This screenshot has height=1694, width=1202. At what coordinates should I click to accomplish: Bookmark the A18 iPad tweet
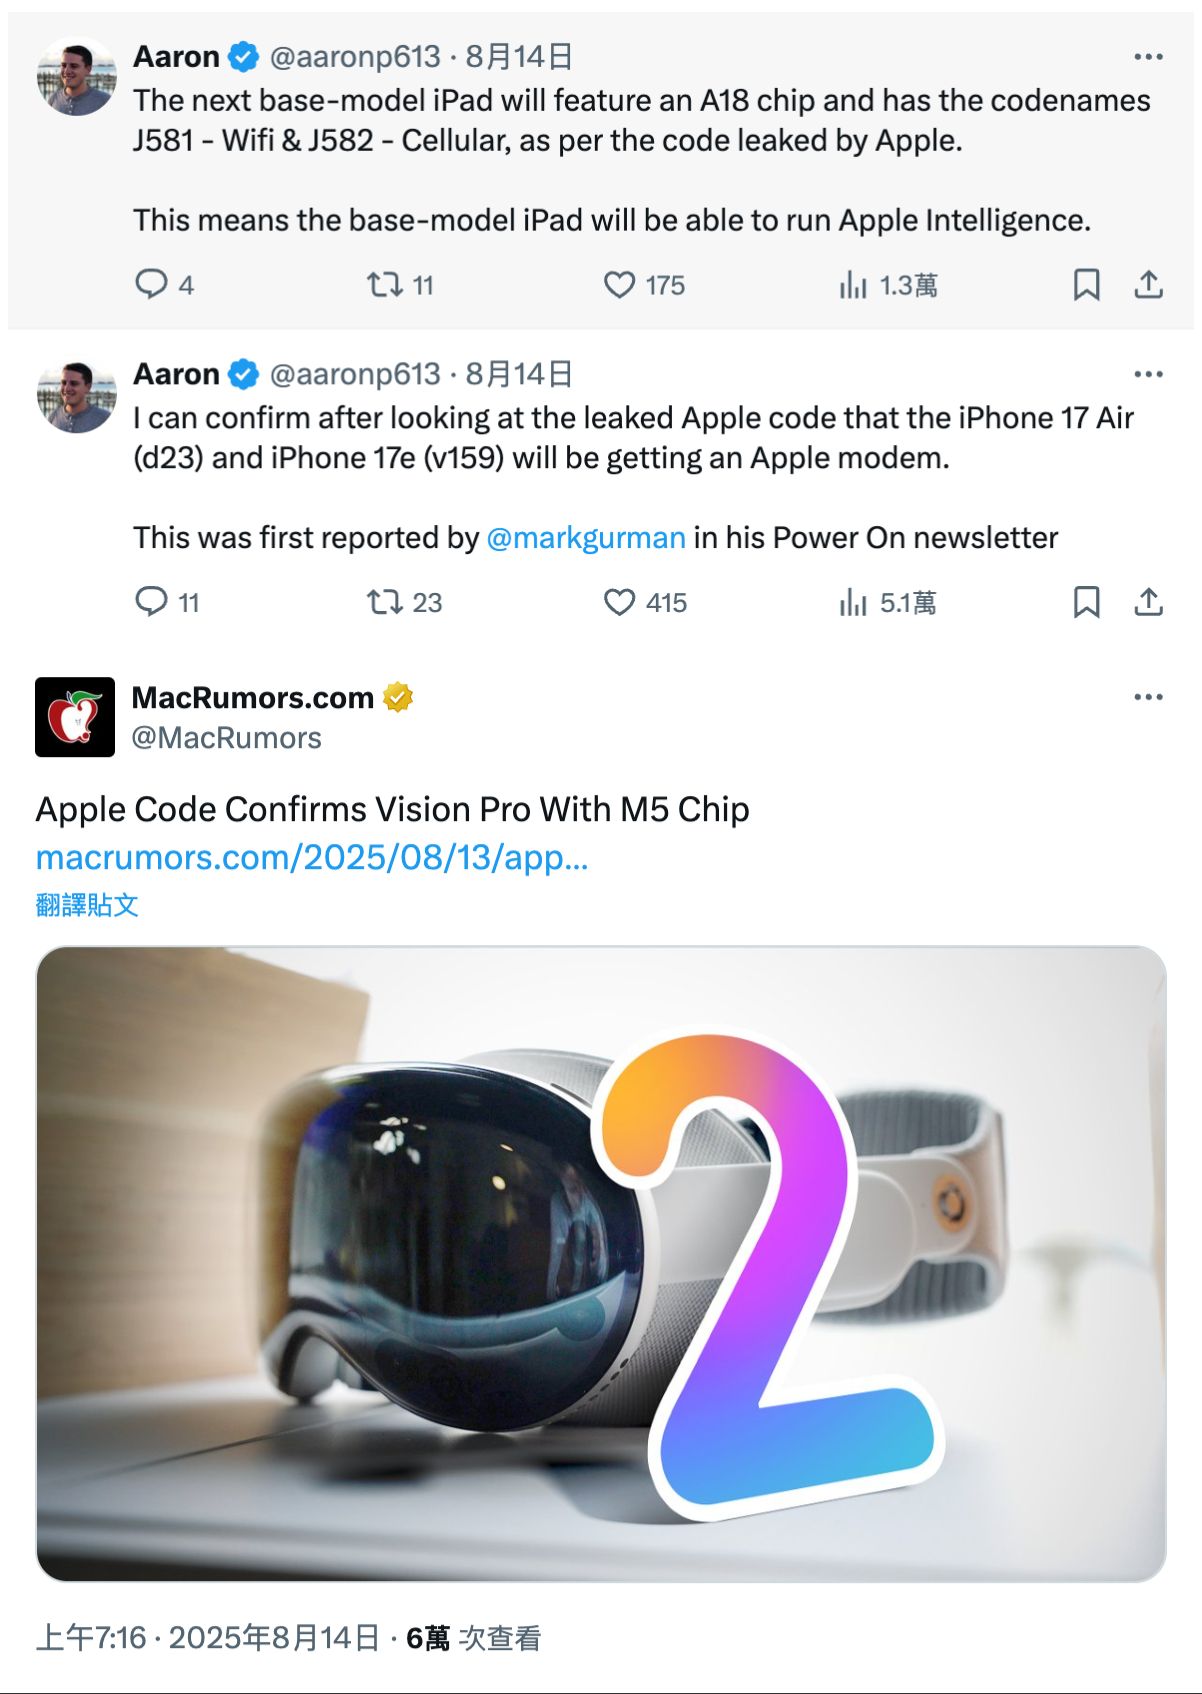coord(1086,285)
